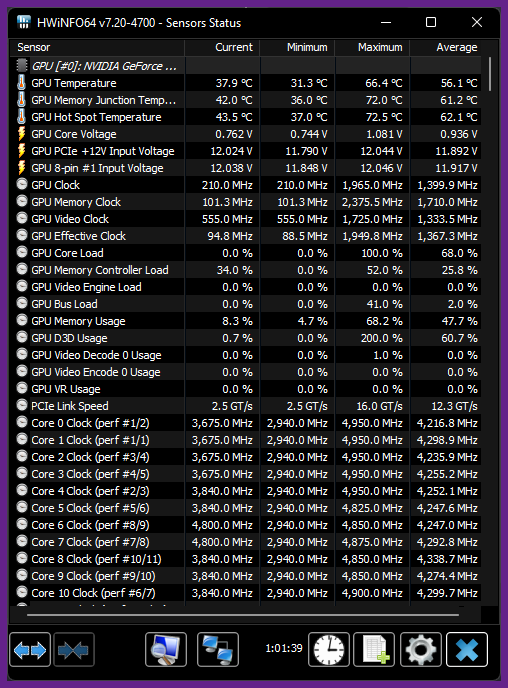Click the round icon beside Core 0 Clock
The width and height of the screenshot is (508, 688).
click(x=22, y=422)
